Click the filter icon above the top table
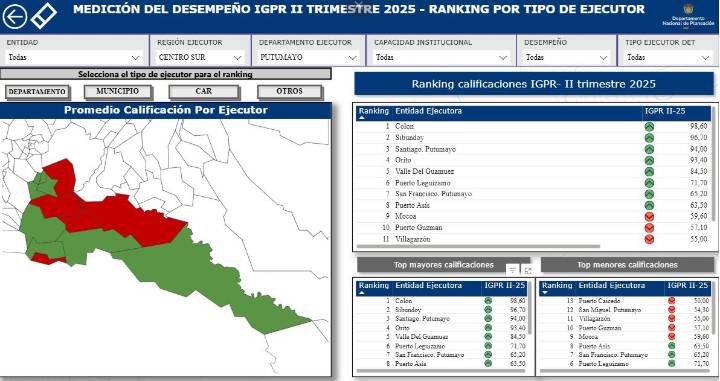The width and height of the screenshot is (720, 381). click(512, 270)
